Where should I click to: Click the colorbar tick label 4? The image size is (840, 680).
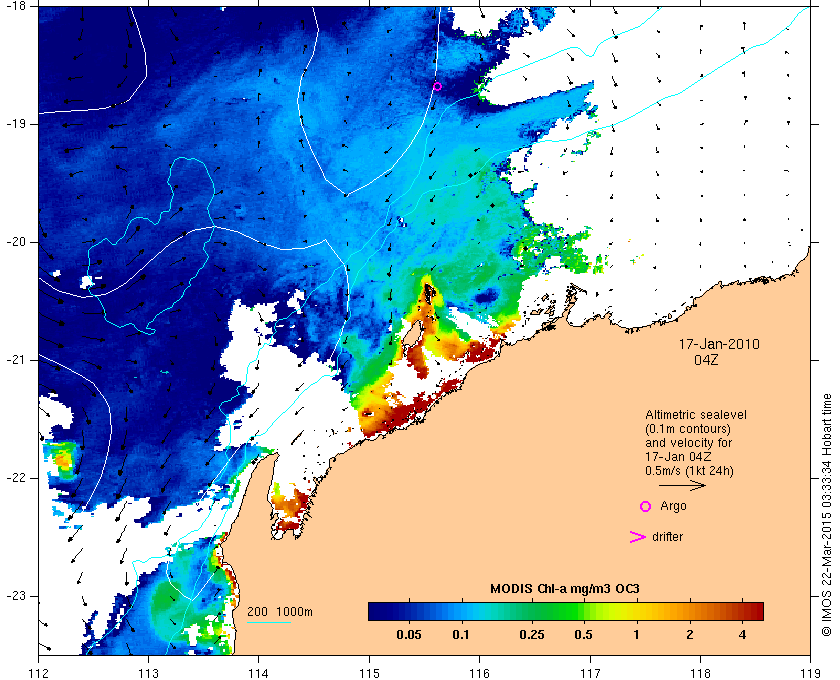(x=742, y=636)
